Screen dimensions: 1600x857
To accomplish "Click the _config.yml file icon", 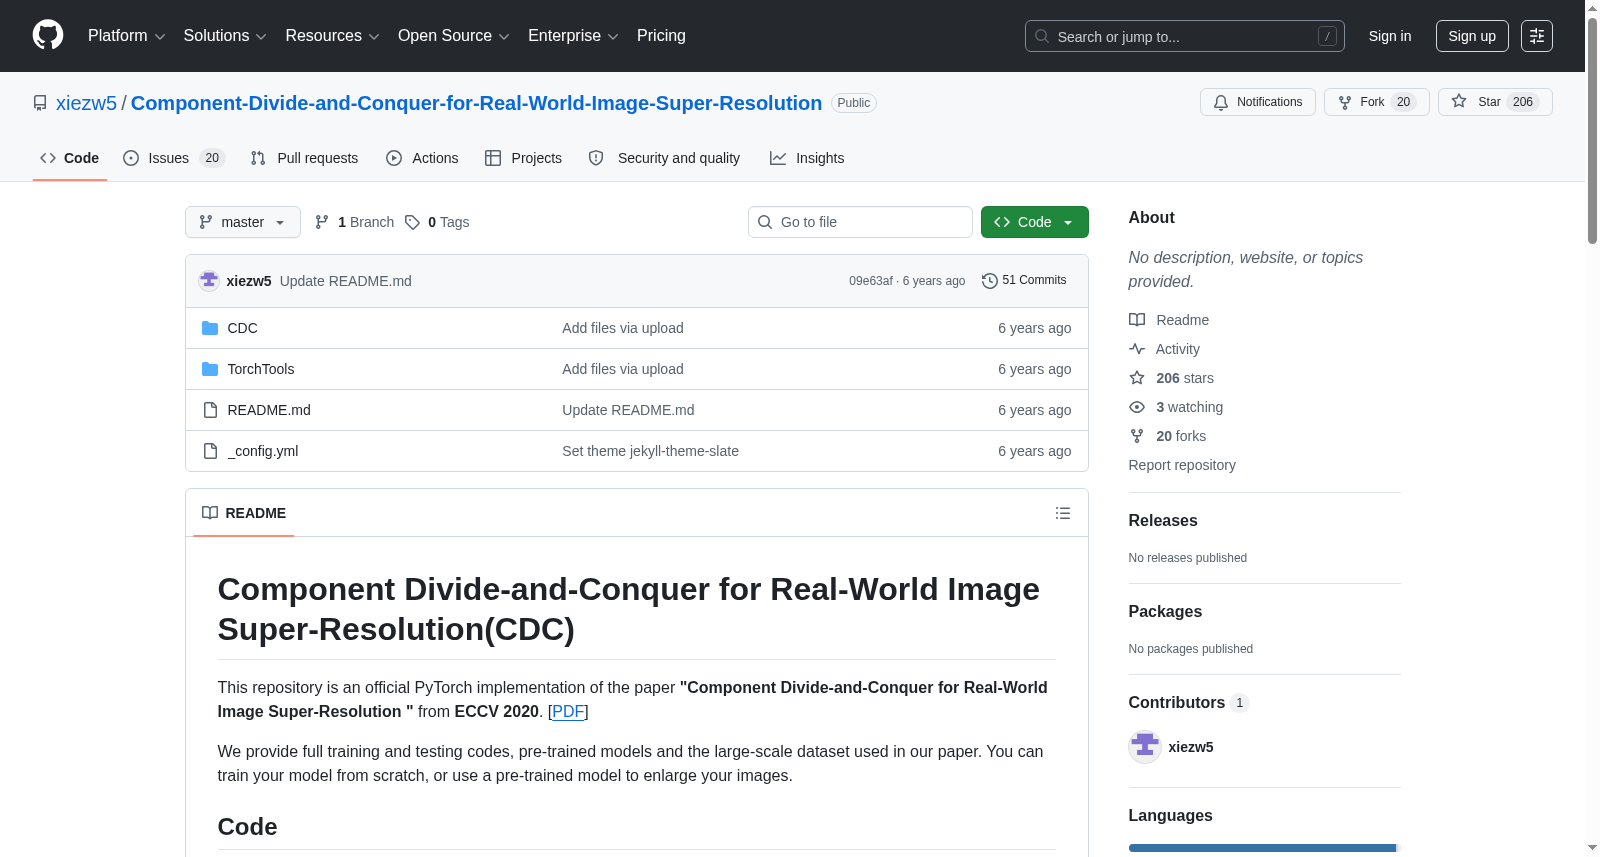I will click(210, 451).
